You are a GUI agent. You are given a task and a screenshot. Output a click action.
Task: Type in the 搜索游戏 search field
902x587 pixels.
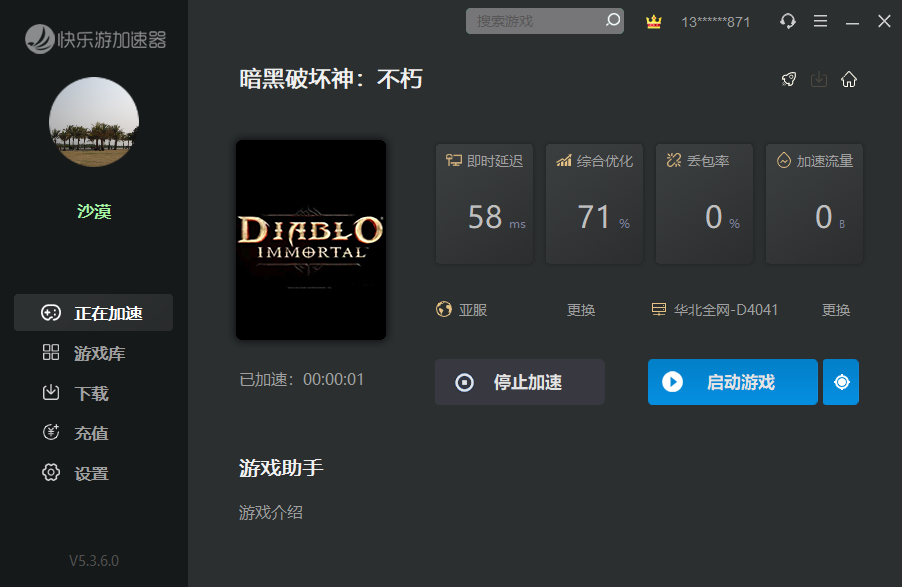[x=535, y=21]
